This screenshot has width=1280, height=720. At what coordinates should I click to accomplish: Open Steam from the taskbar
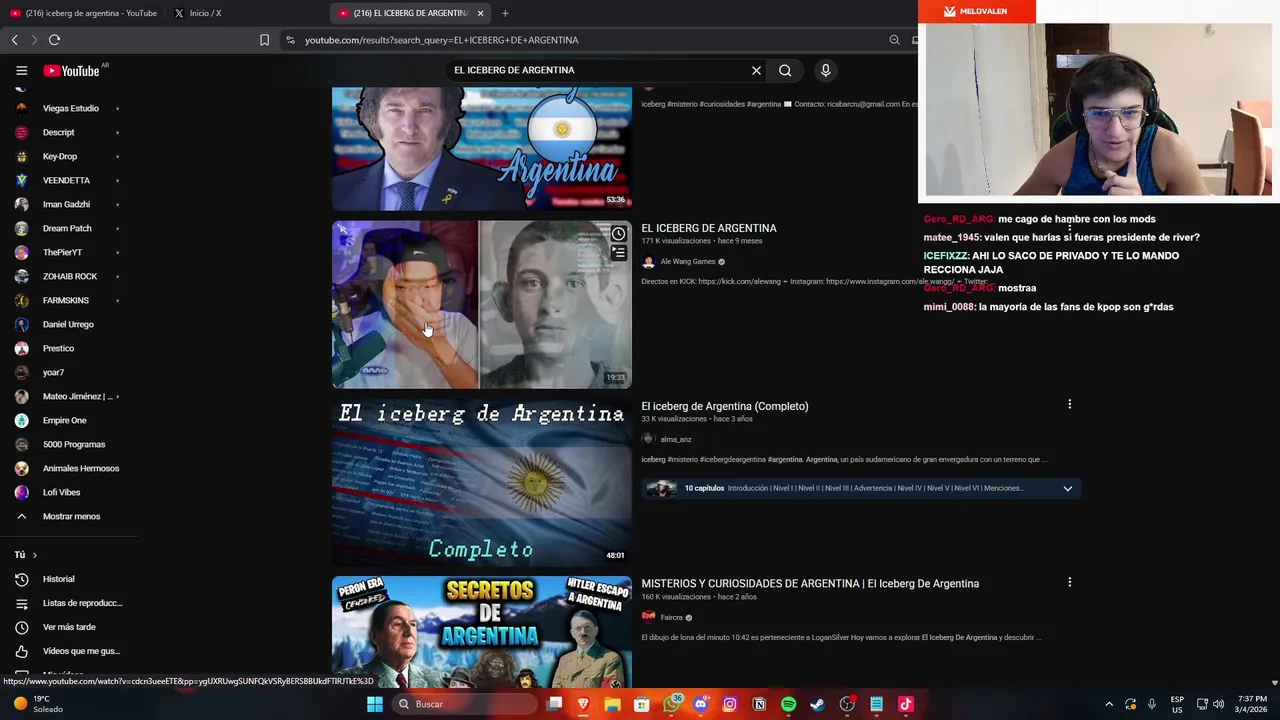(x=817, y=704)
